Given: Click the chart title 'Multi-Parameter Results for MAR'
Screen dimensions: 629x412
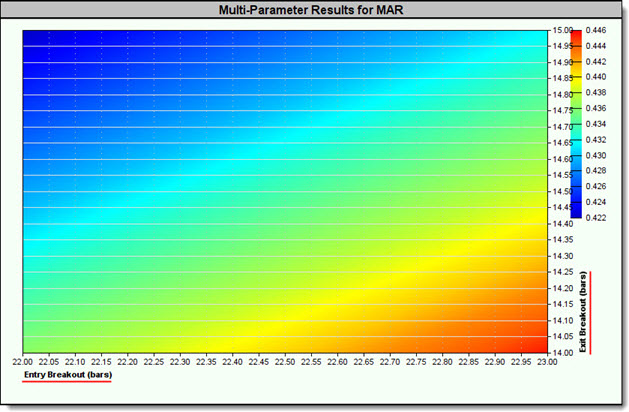Looking at the screenshot, I should click(x=314, y=10).
